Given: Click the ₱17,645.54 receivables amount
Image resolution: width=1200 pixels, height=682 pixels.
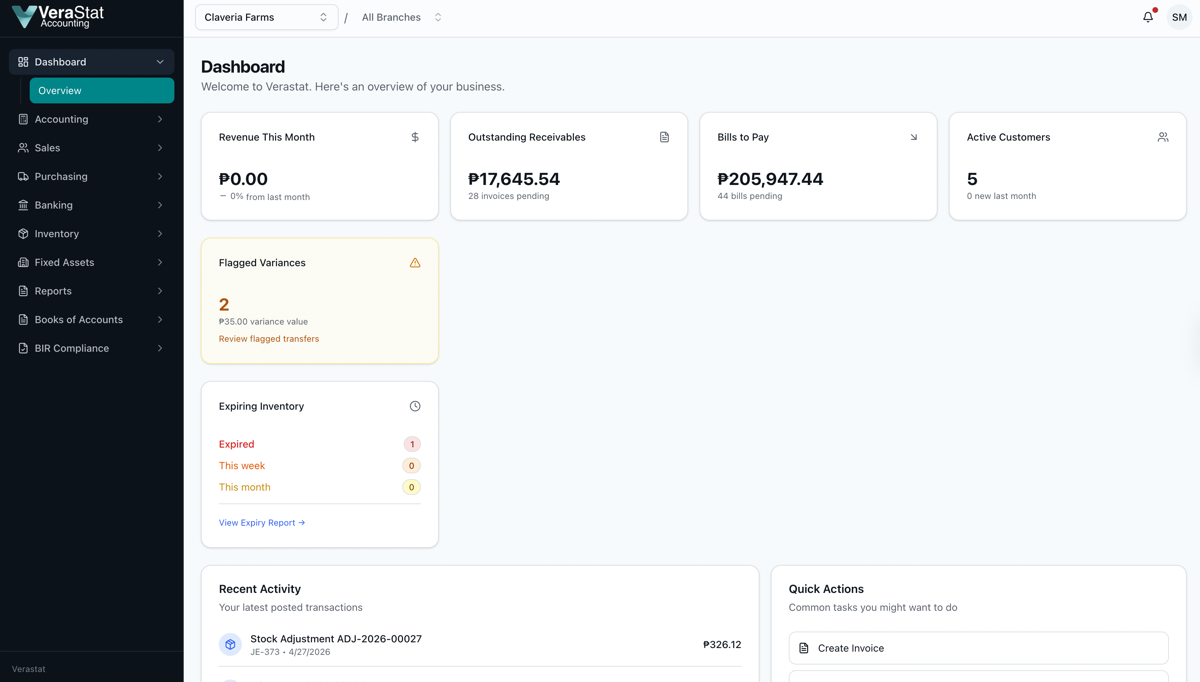Looking at the screenshot, I should coord(514,179).
